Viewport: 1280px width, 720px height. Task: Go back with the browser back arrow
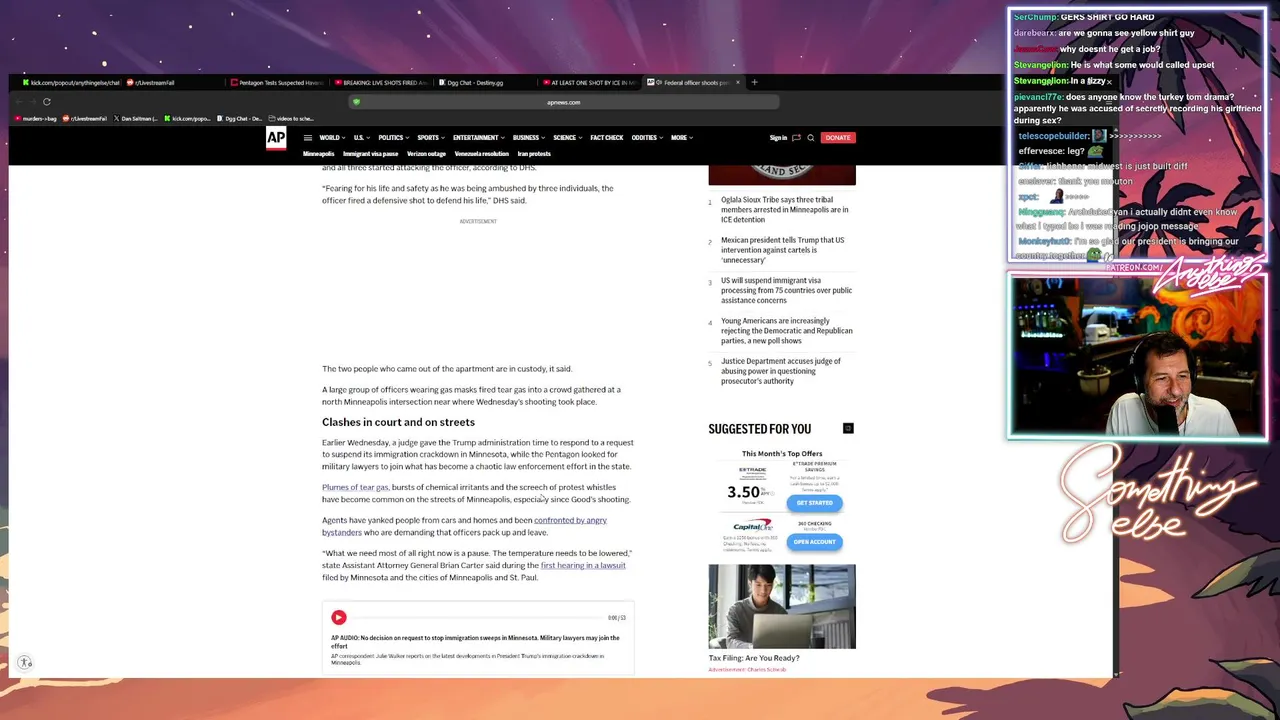(20, 102)
